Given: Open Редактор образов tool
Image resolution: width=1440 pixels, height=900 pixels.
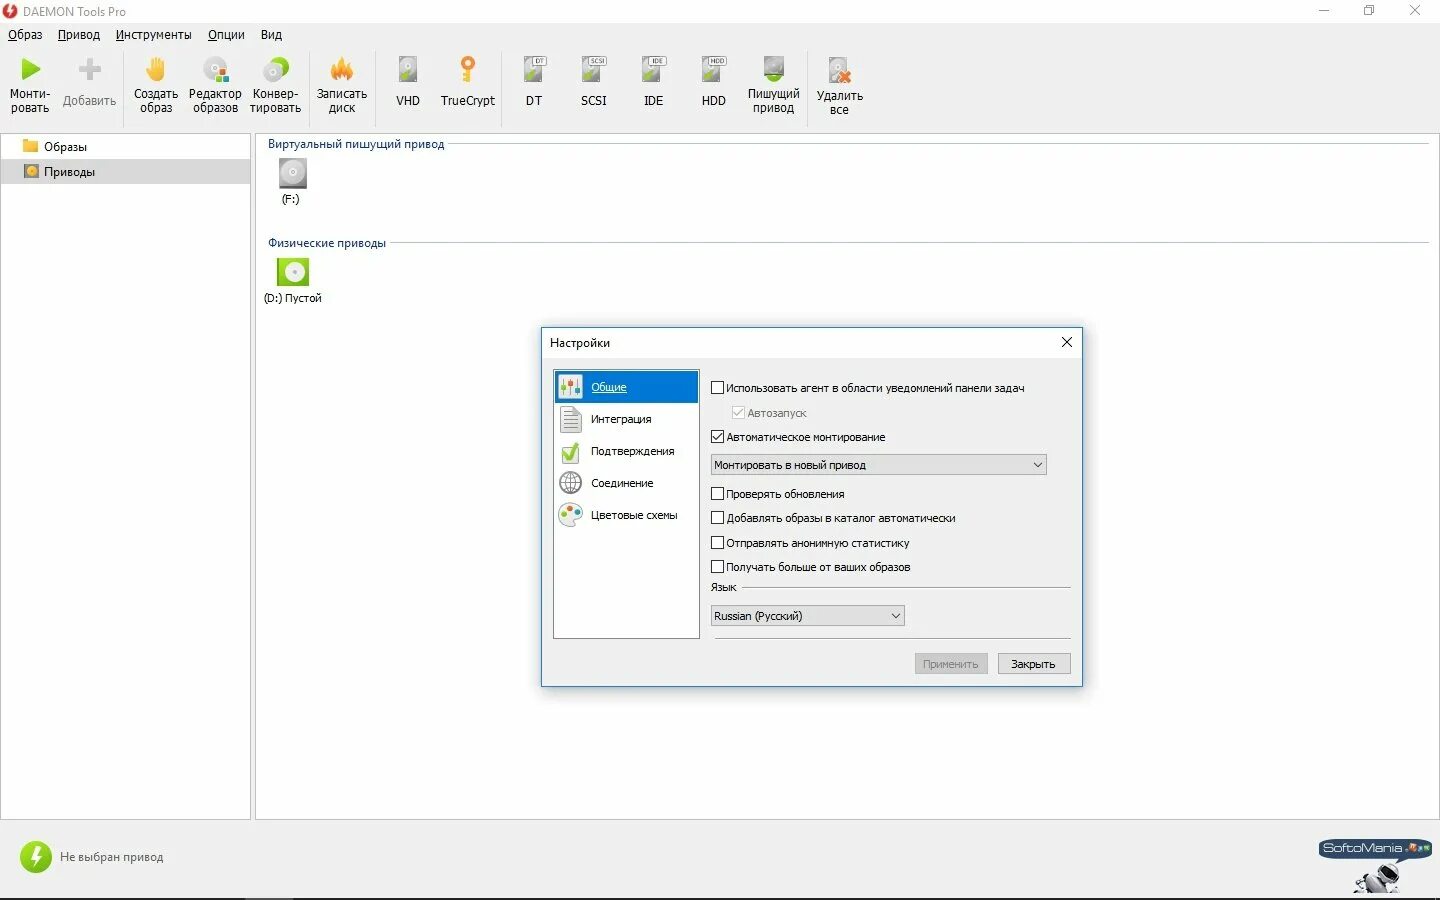Looking at the screenshot, I should tap(215, 84).
